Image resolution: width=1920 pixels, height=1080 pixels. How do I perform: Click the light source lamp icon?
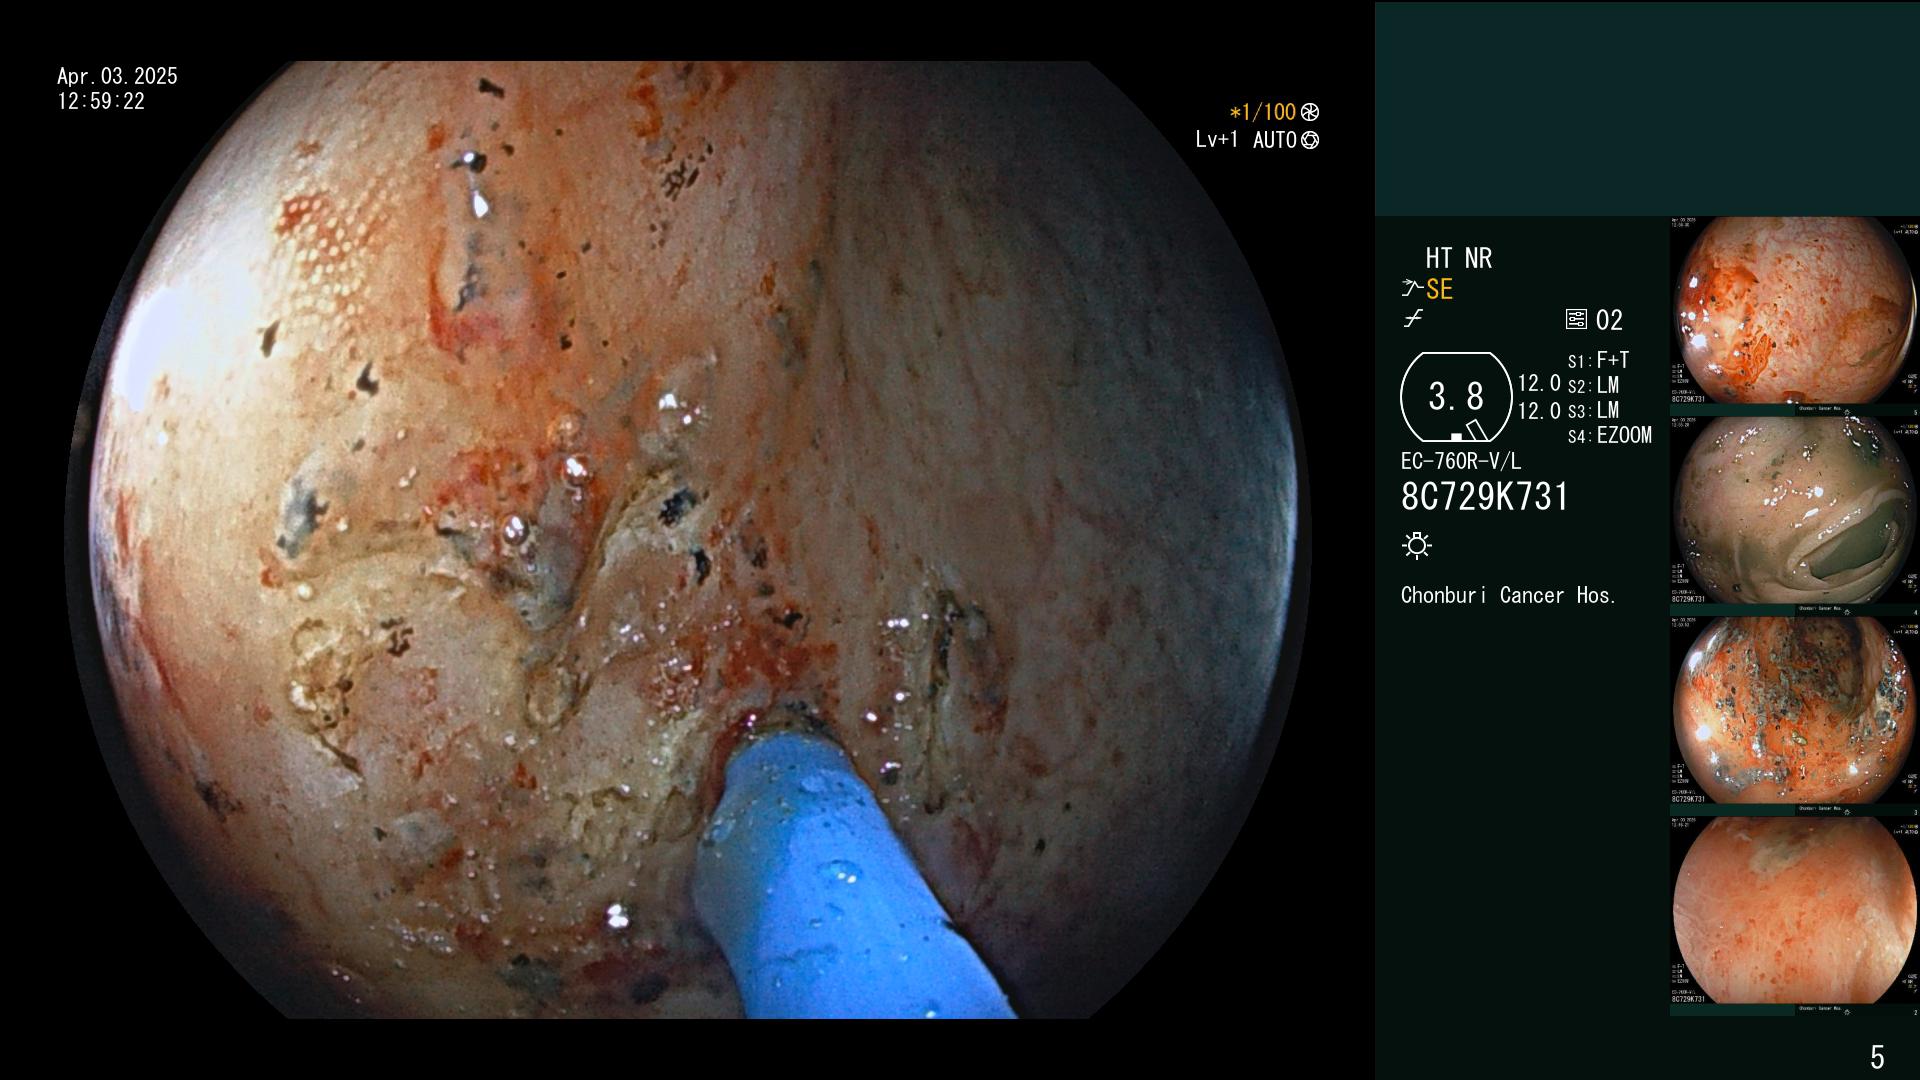point(1417,546)
